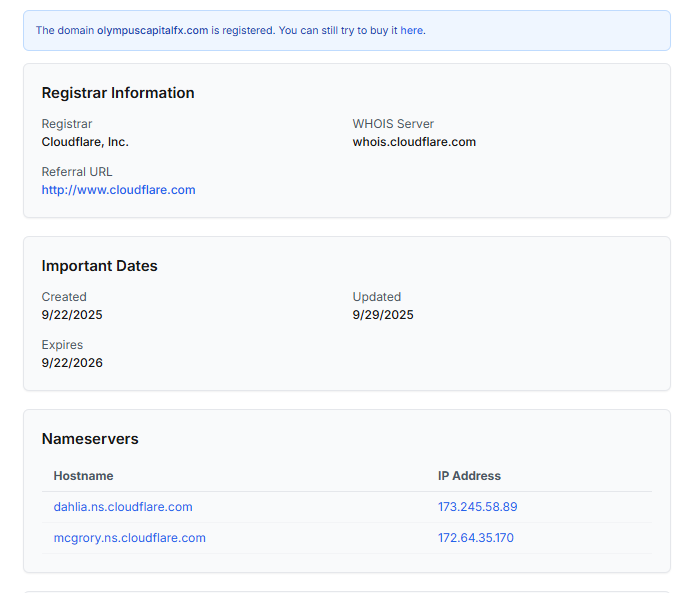
Task: Select the 'WHOIS Server' label
Action: tap(393, 124)
